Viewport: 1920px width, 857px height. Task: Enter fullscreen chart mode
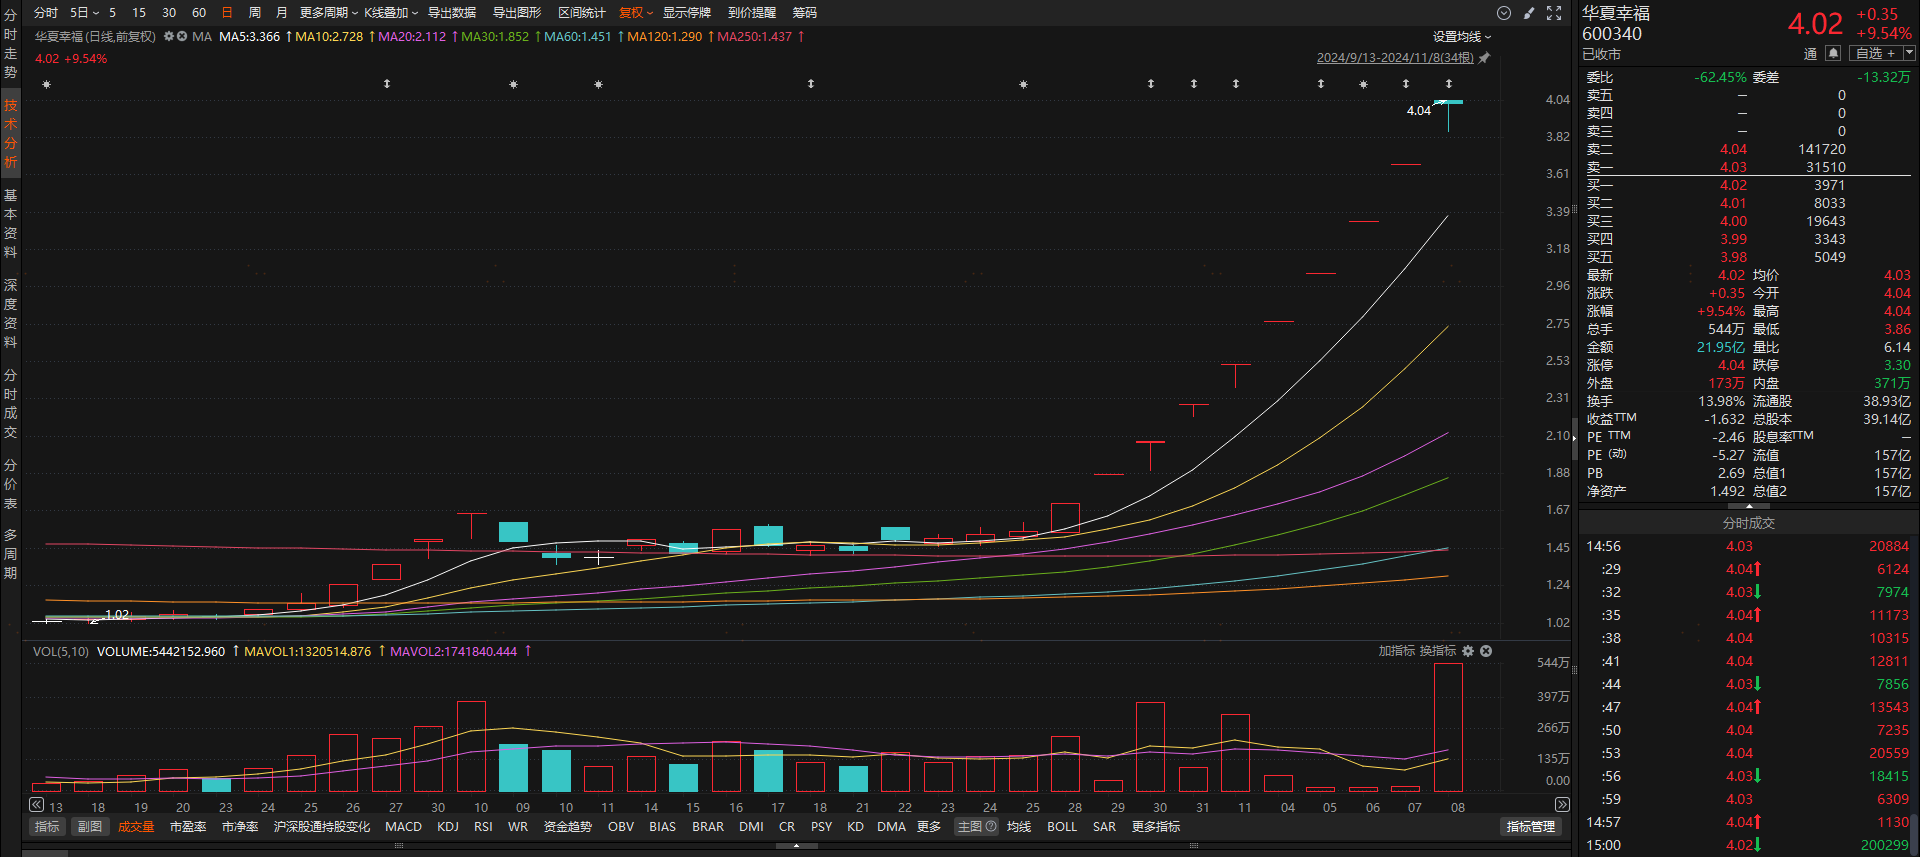coord(1554,13)
